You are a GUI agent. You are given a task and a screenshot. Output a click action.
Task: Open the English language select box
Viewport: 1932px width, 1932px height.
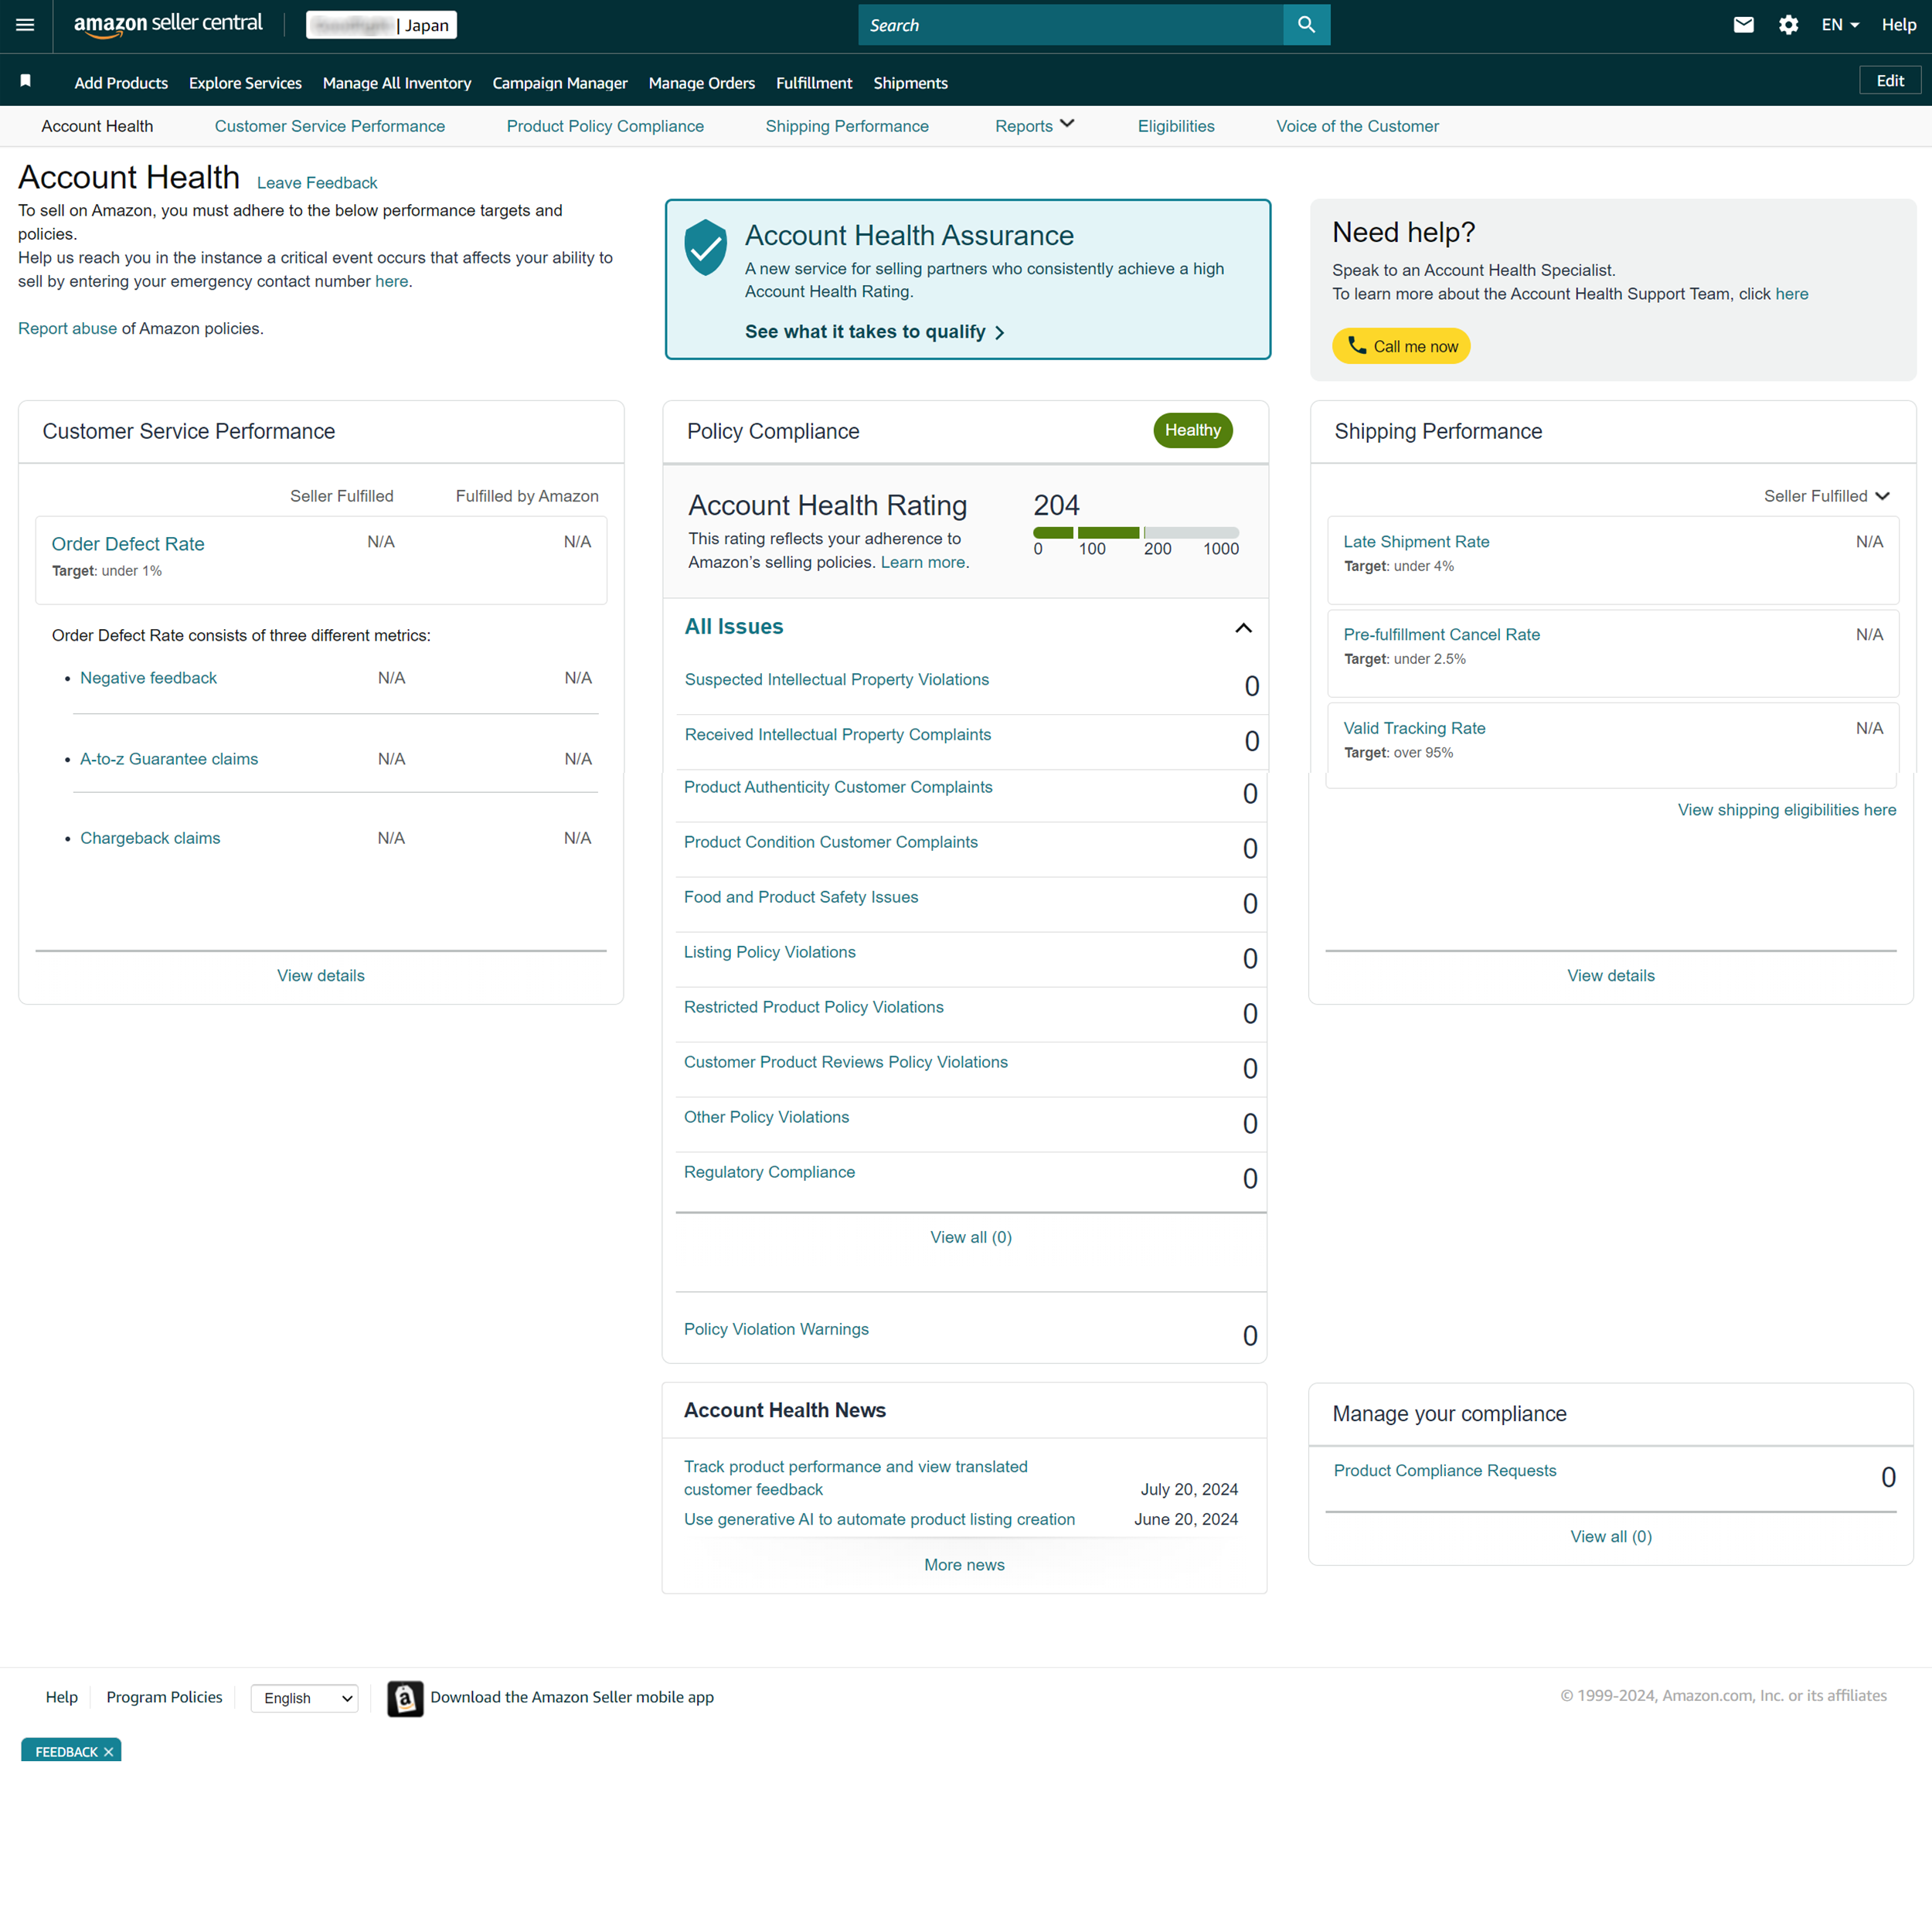point(305,1698)
